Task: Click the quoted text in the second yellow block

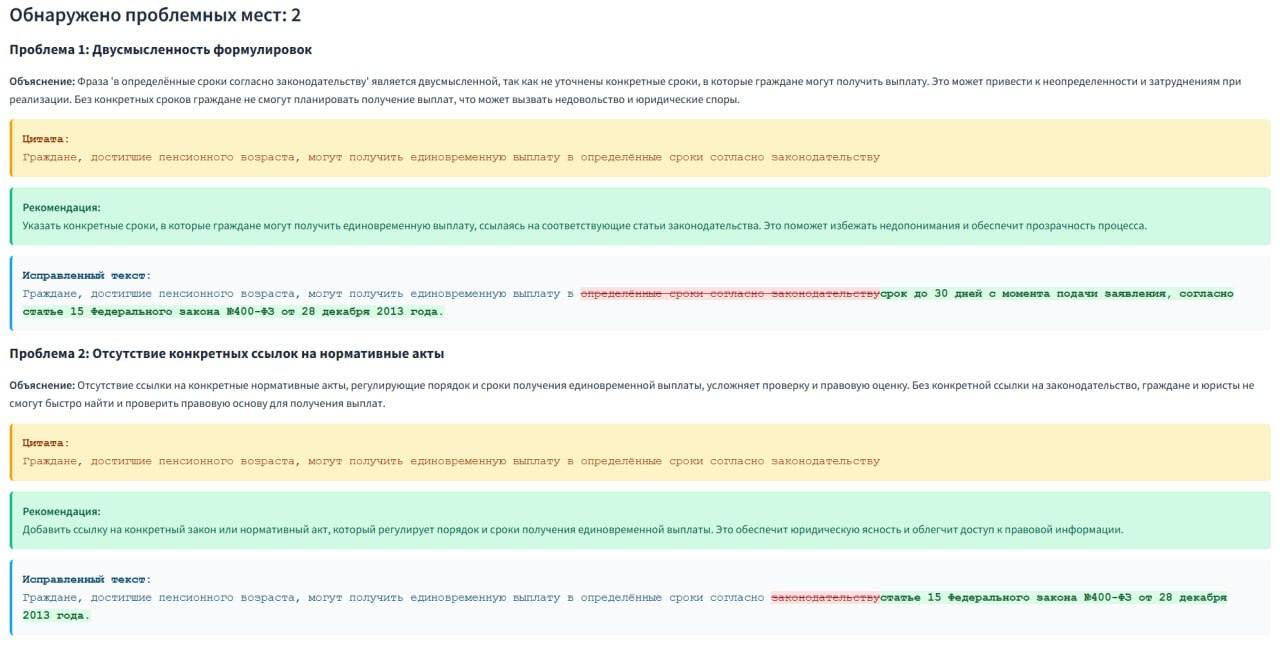Action: [x=451, y=461]
